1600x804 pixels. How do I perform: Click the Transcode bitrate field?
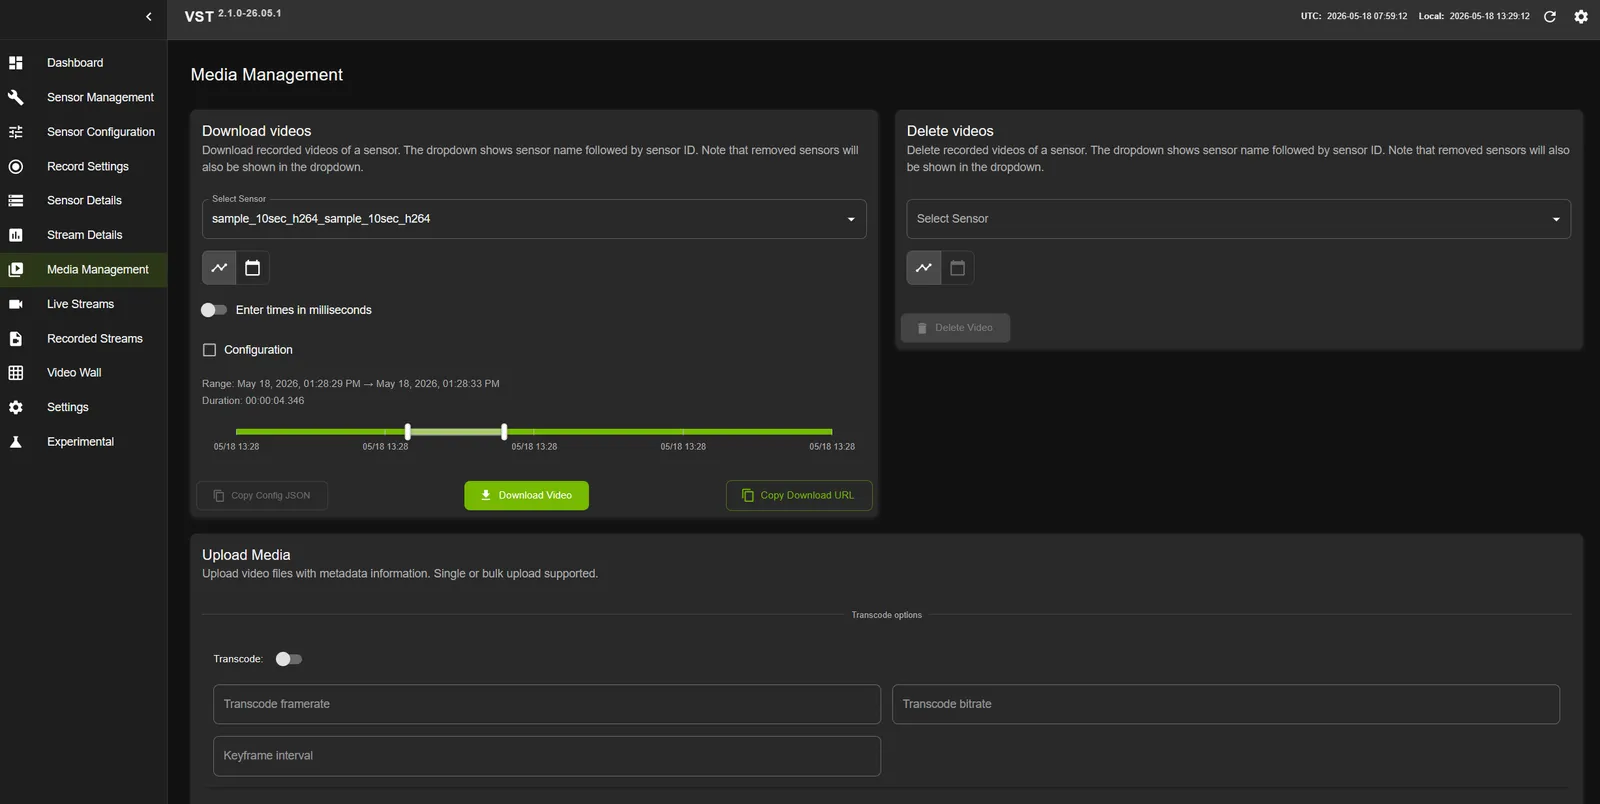(x=1226, y=704)
